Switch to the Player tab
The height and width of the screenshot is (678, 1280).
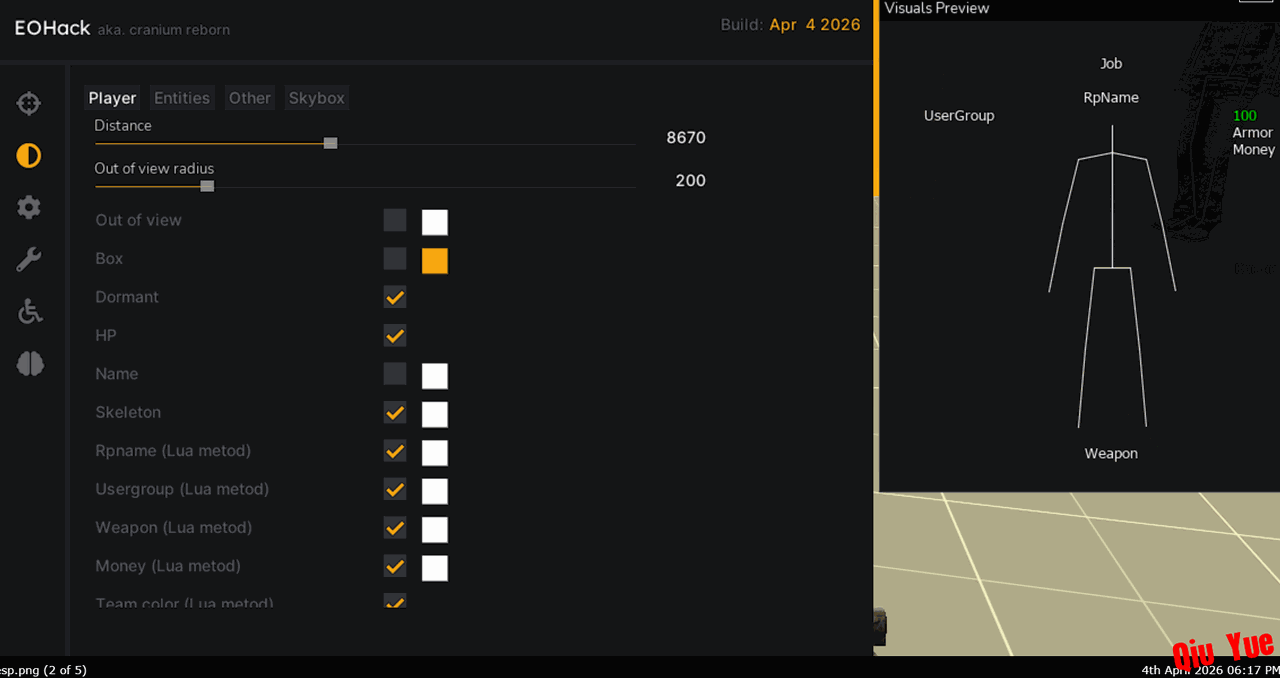click(x=112, y=98)
